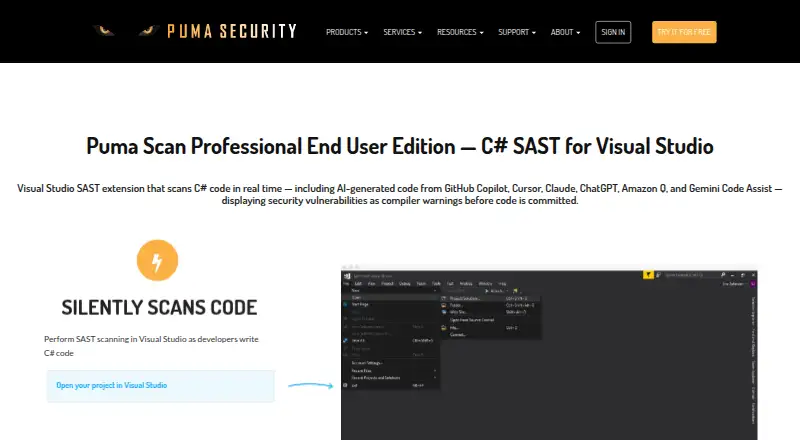Click the Sign In button

click(x=613, y=32)
